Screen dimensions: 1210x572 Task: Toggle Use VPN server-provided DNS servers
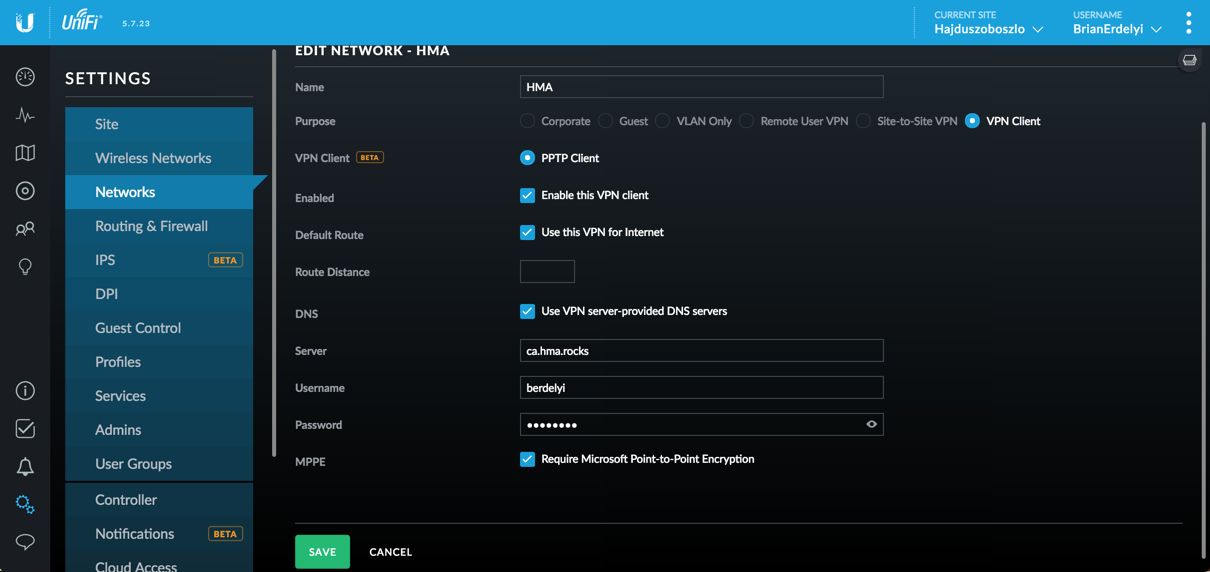(527, 312)
